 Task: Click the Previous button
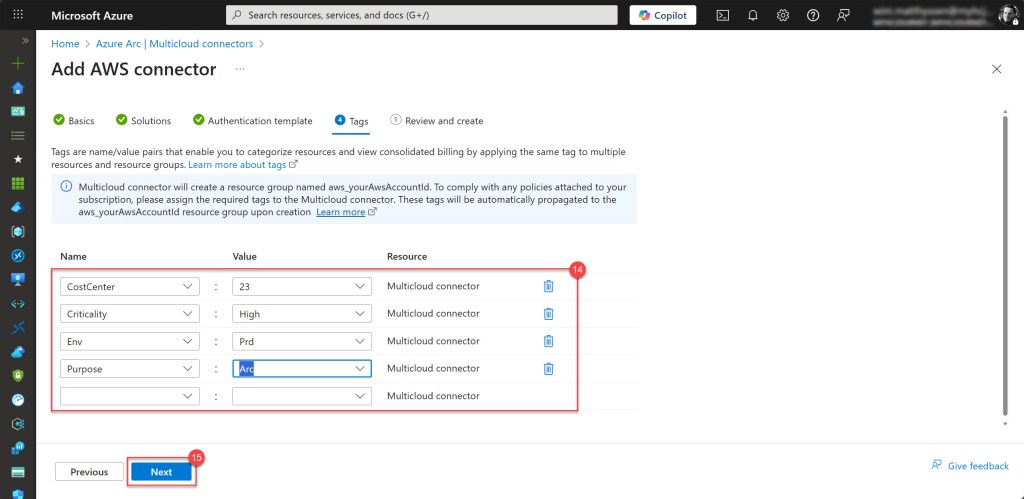point(89,472)
